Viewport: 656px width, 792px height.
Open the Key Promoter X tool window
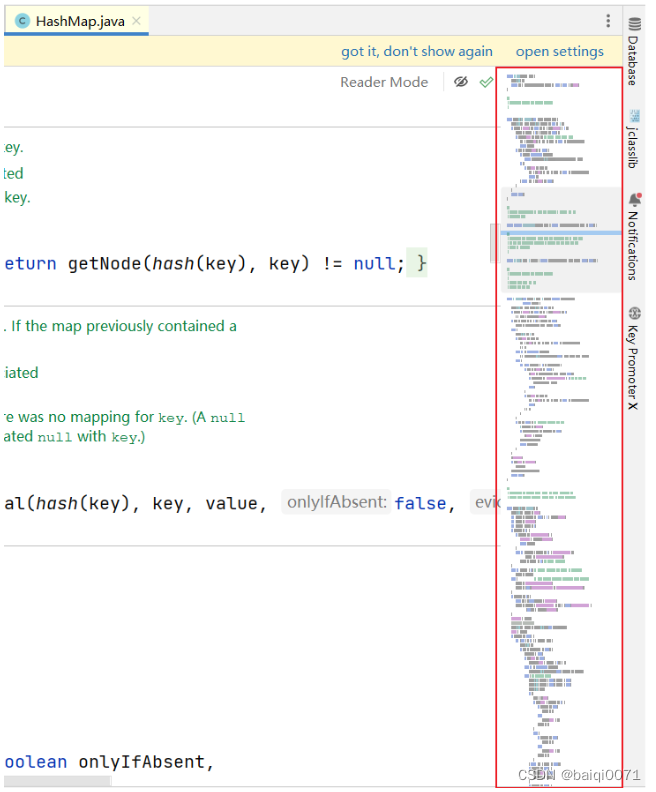tap(634, 358)
